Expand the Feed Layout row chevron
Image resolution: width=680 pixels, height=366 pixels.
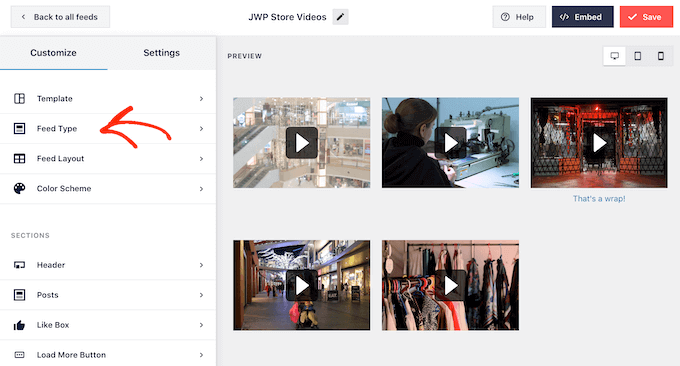tap(201, 159)
